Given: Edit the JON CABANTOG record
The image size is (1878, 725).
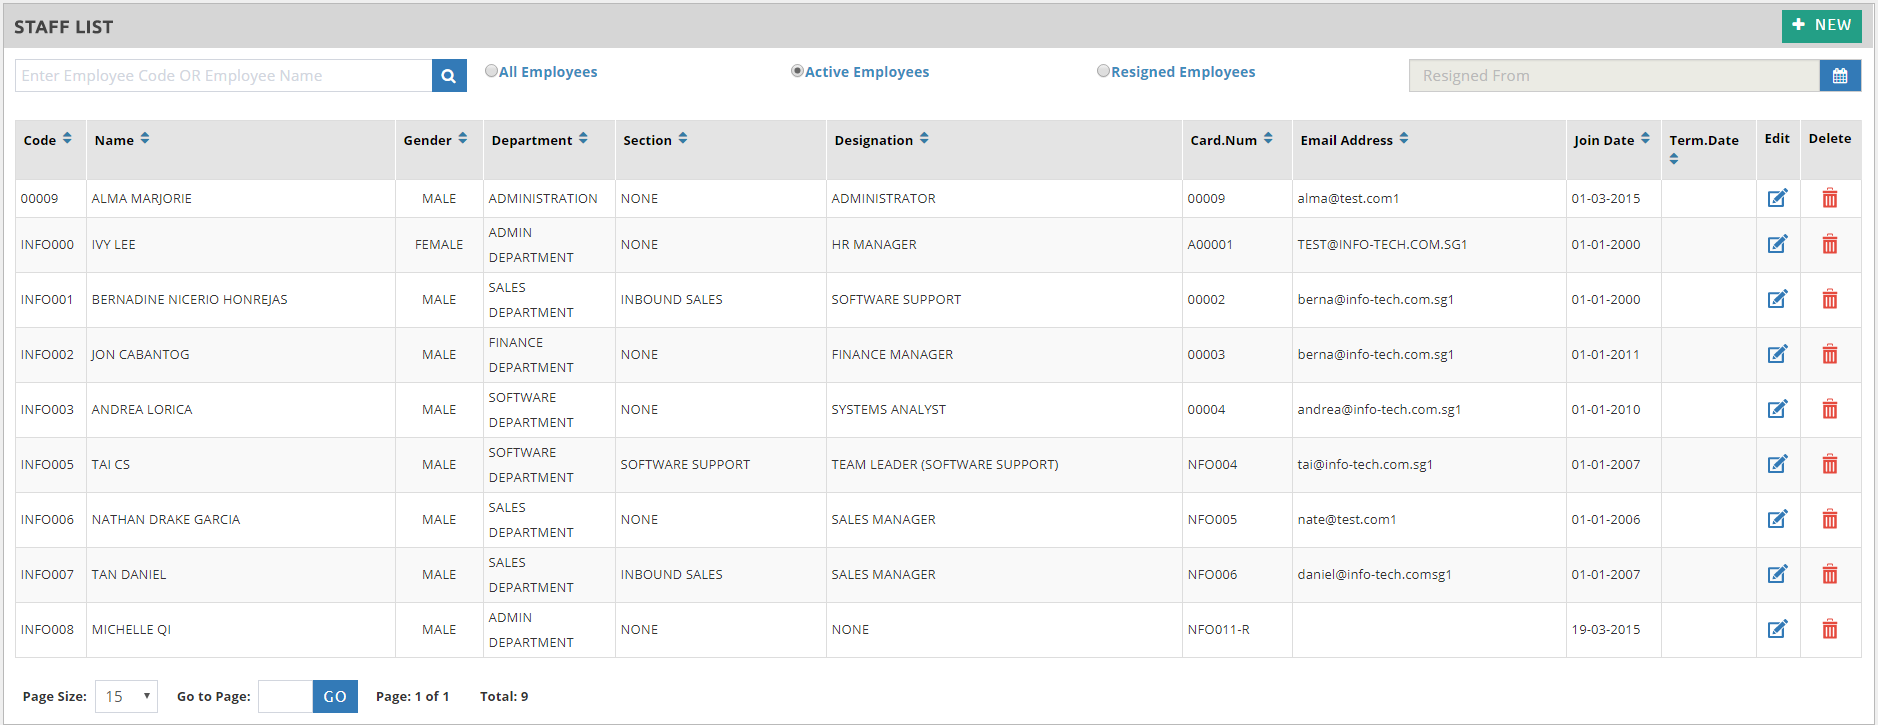Looking at the screenshot, I should pyautogui.click(x=1777, y=354).
